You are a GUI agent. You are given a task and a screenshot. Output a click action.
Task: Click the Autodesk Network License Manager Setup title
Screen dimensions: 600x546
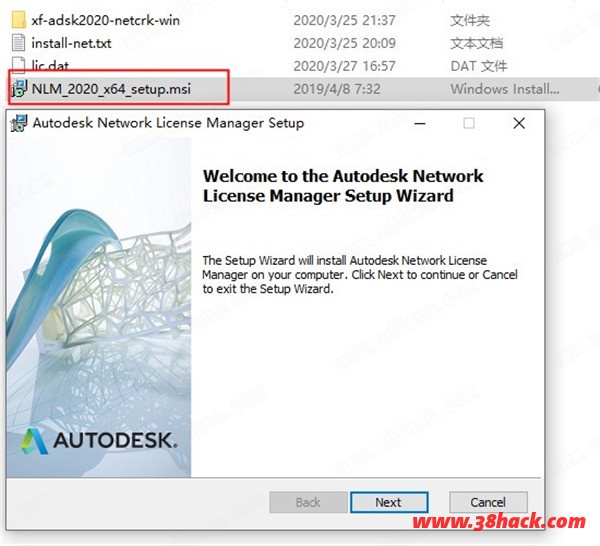(x=168, y=123)
